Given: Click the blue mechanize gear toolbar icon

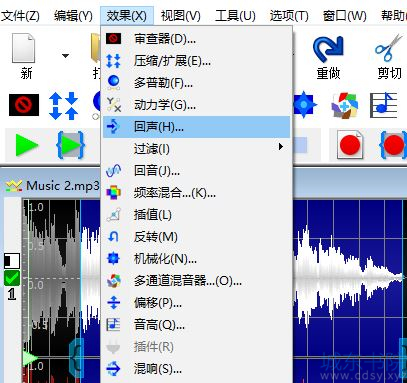Looking at the screenshot, I should 304,105.
